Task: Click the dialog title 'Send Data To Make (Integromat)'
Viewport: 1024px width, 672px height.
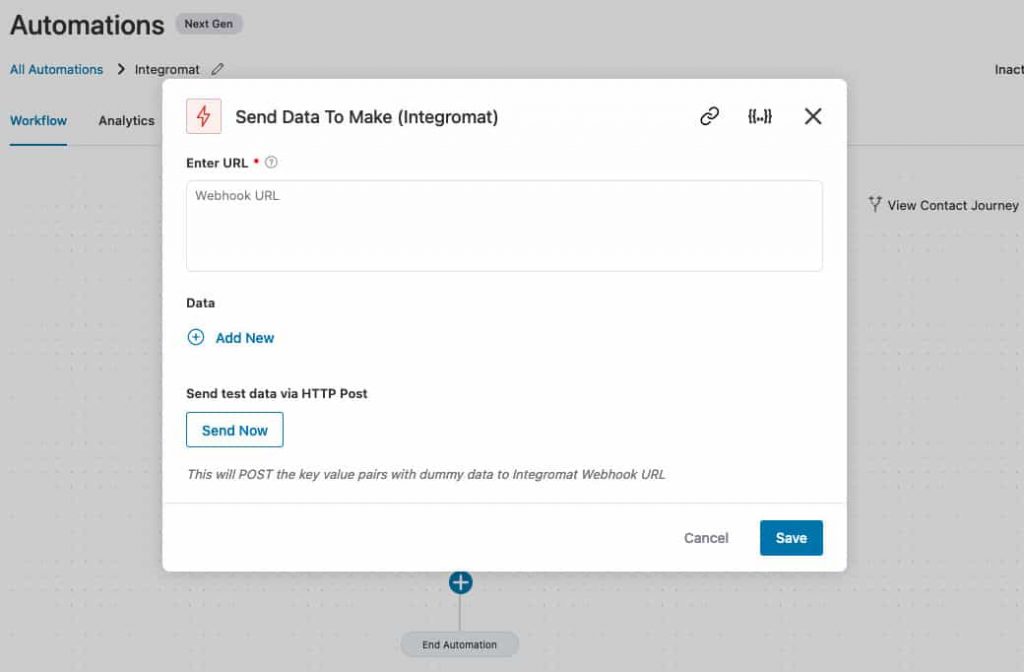Action: pos(366,117)
